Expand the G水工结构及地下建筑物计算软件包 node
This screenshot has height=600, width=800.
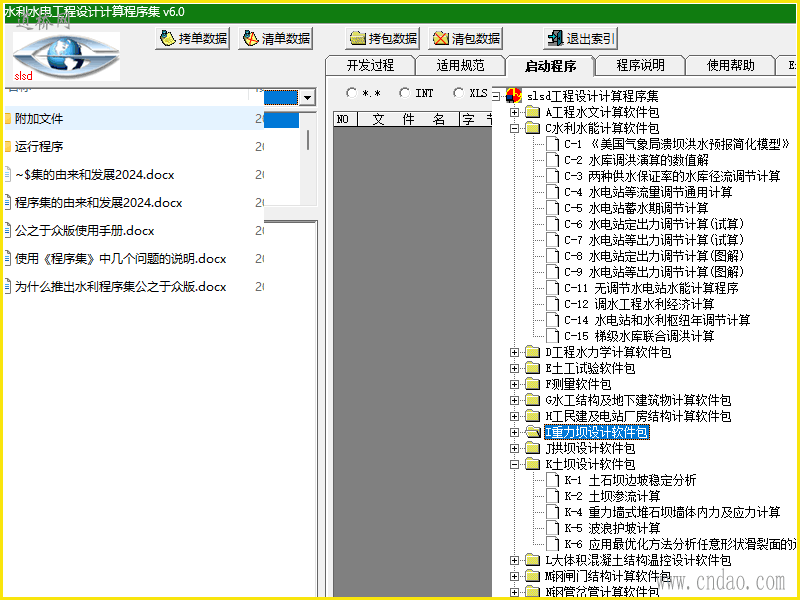point(514,400)
